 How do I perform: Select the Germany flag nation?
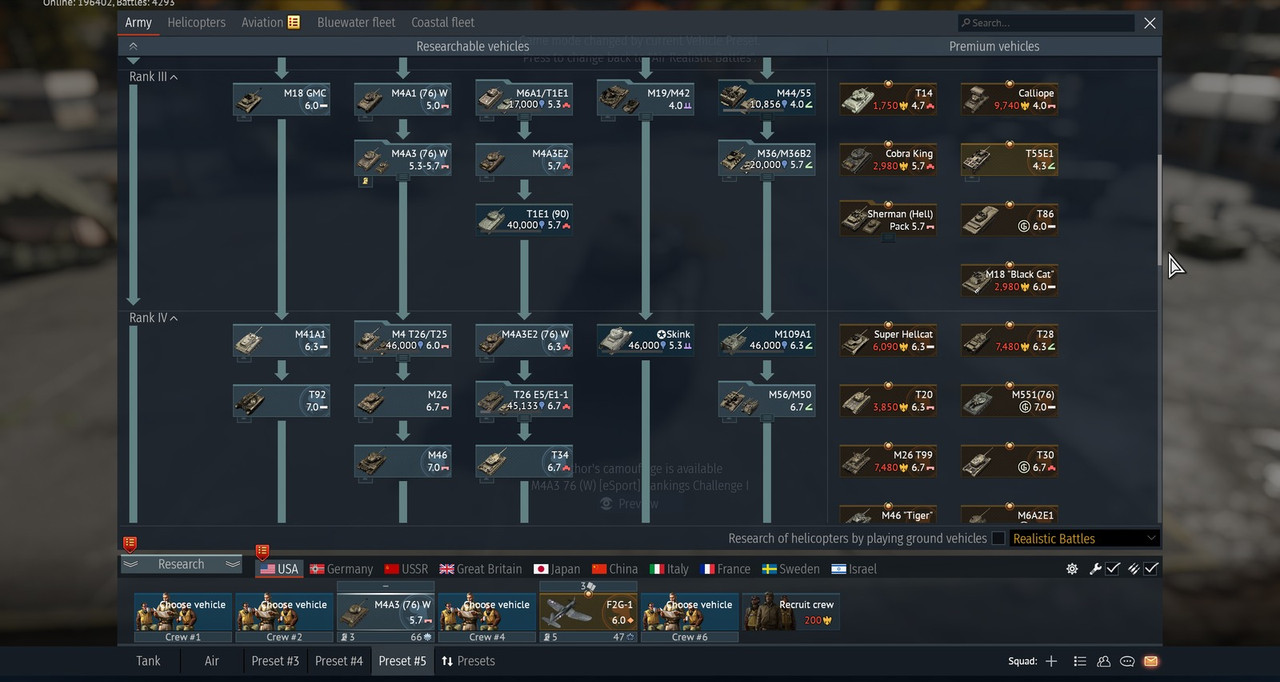click(x=341, y=568)
